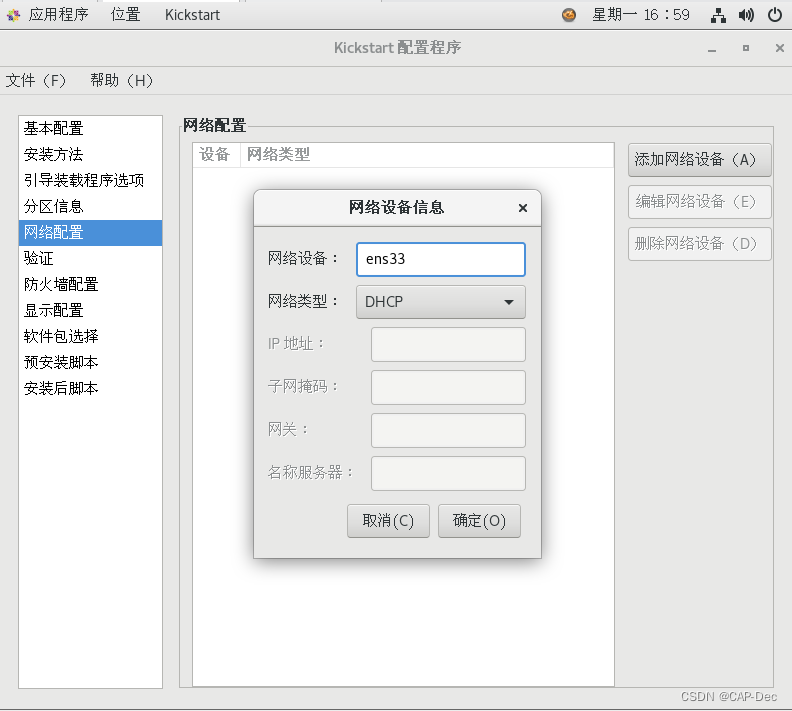Open the 位置 menu in the top panel

pos(125,15)
